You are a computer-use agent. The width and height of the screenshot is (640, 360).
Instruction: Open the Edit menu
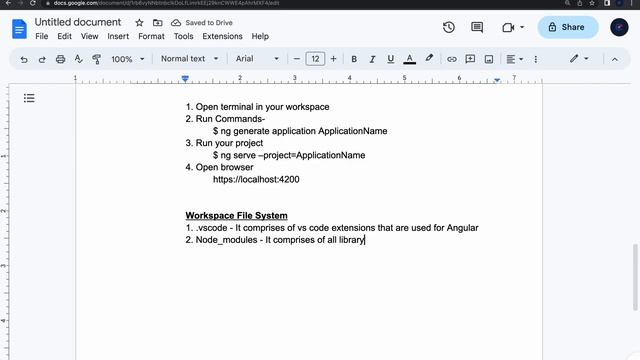64,36
